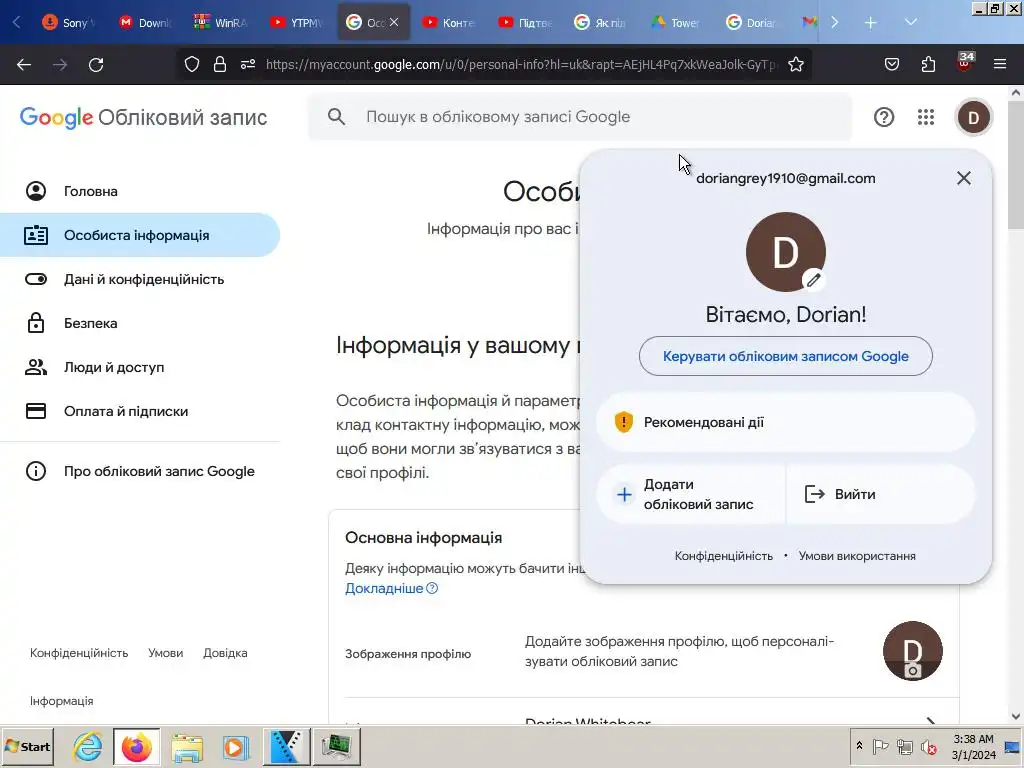Click the muted volume tray icon

(928, 746)
